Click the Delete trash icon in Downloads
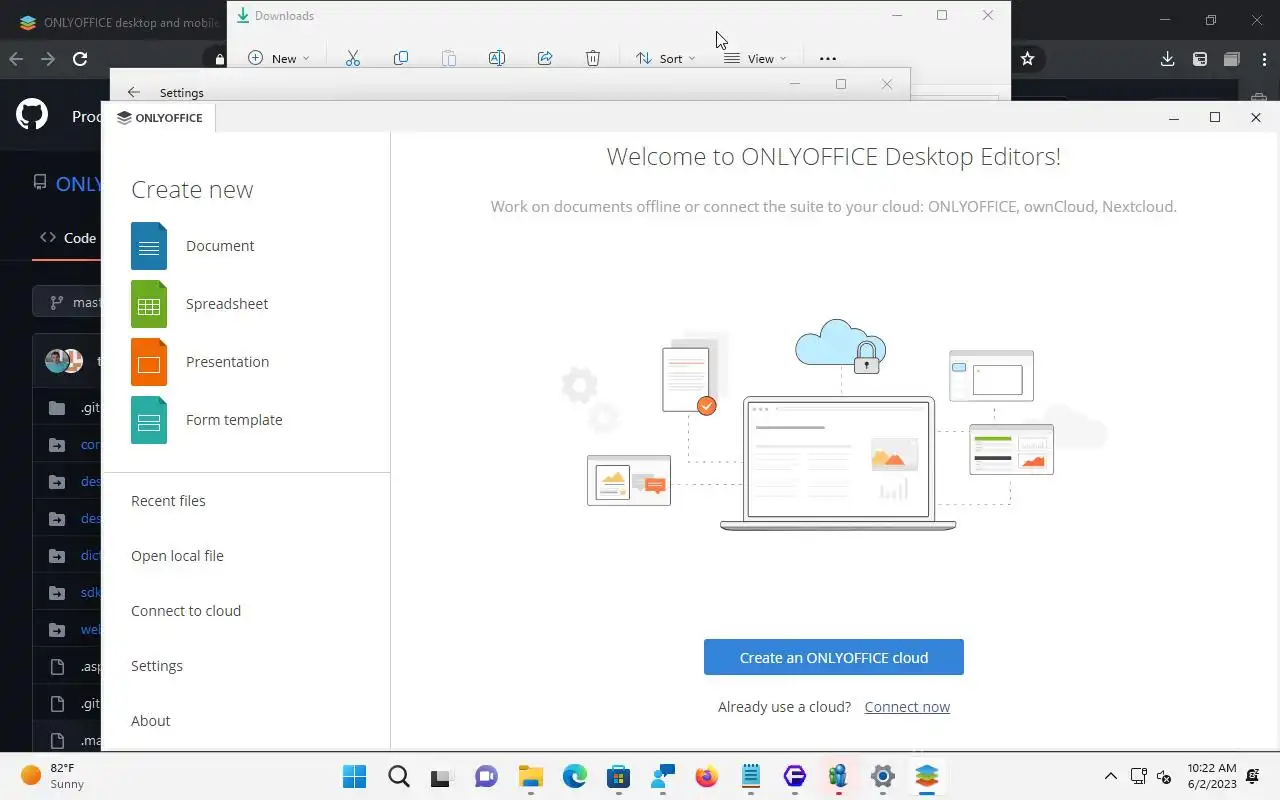1280x800 pixels. pyautogui.click(x=593, y=58)
